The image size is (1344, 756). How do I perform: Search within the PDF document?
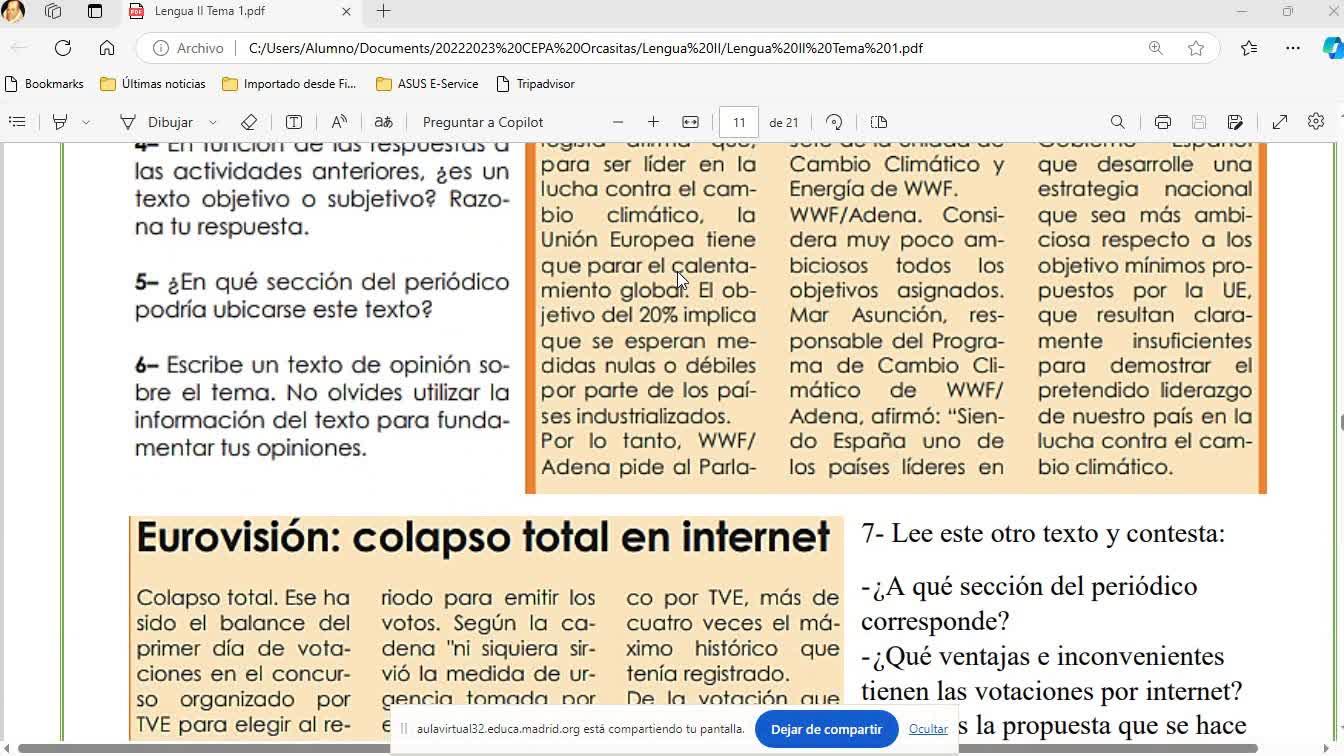(1118, 122)
